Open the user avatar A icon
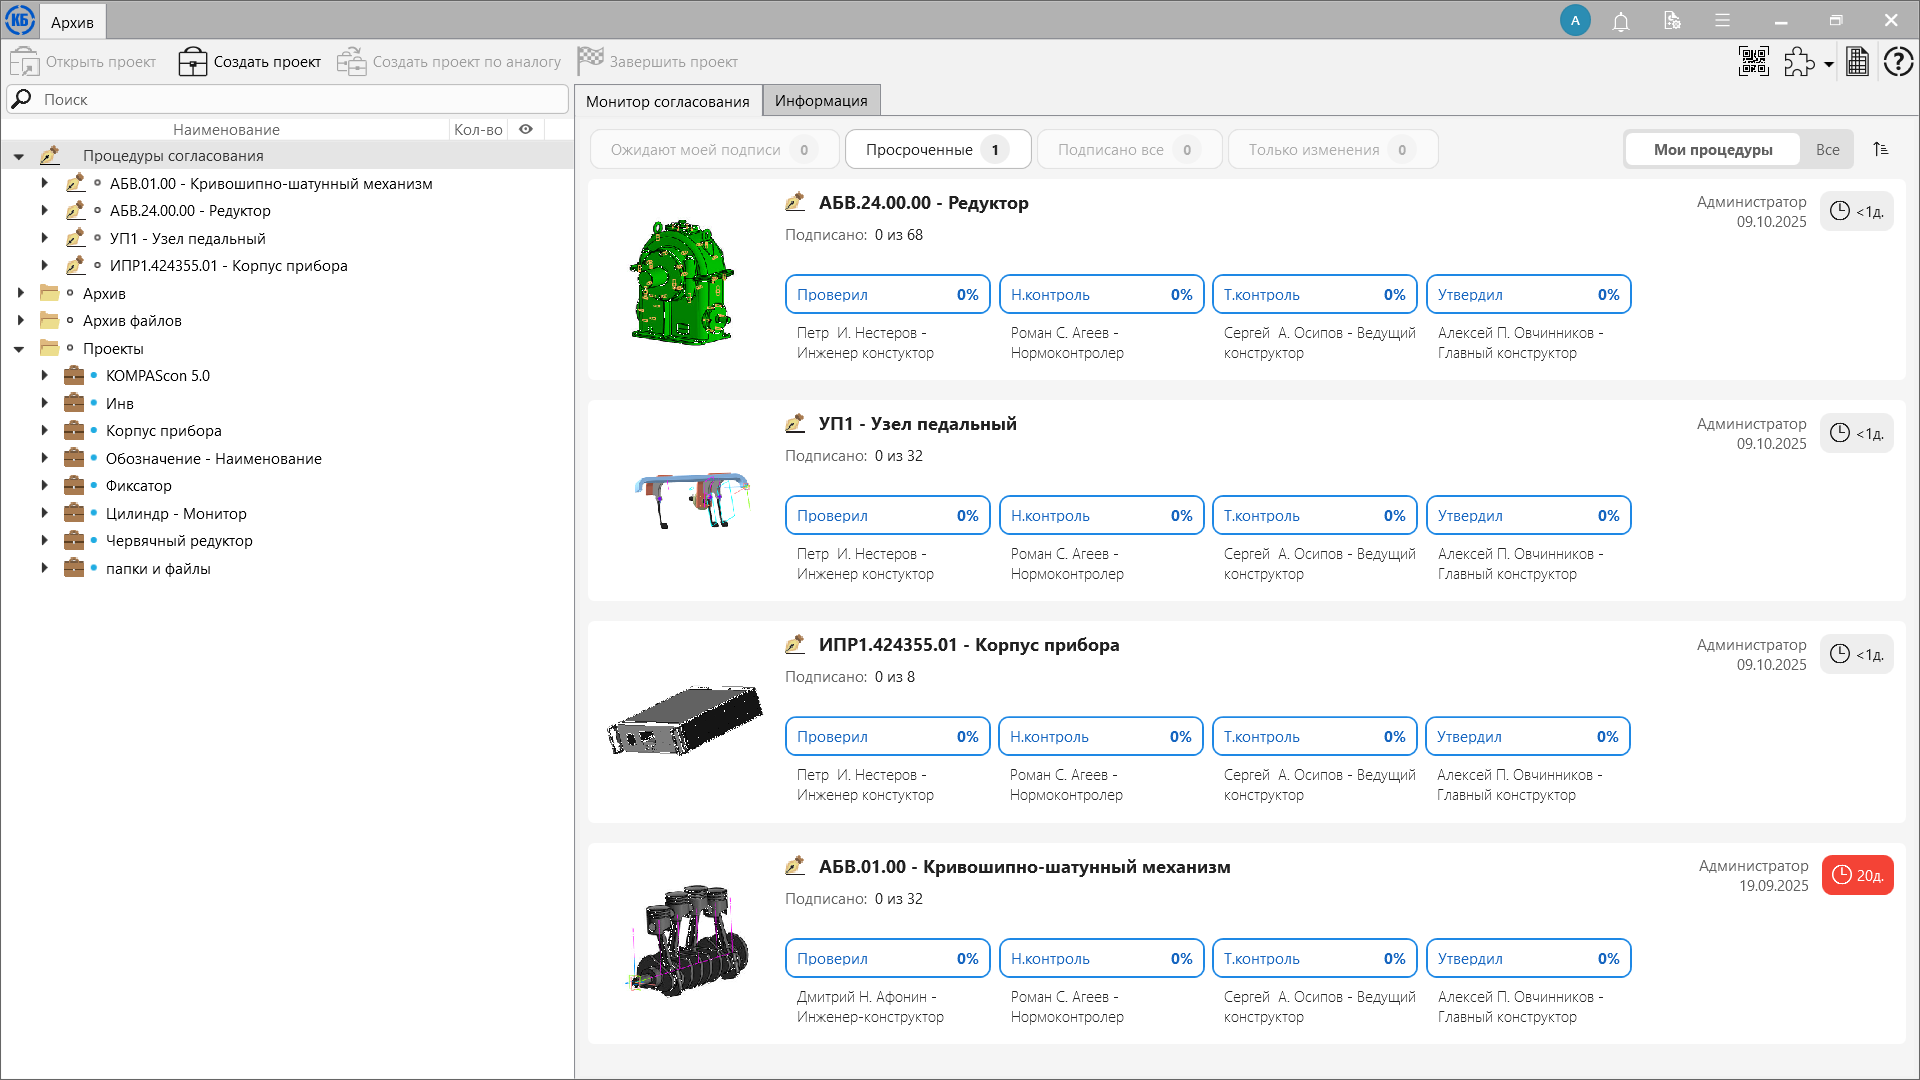 (1575, 21)
